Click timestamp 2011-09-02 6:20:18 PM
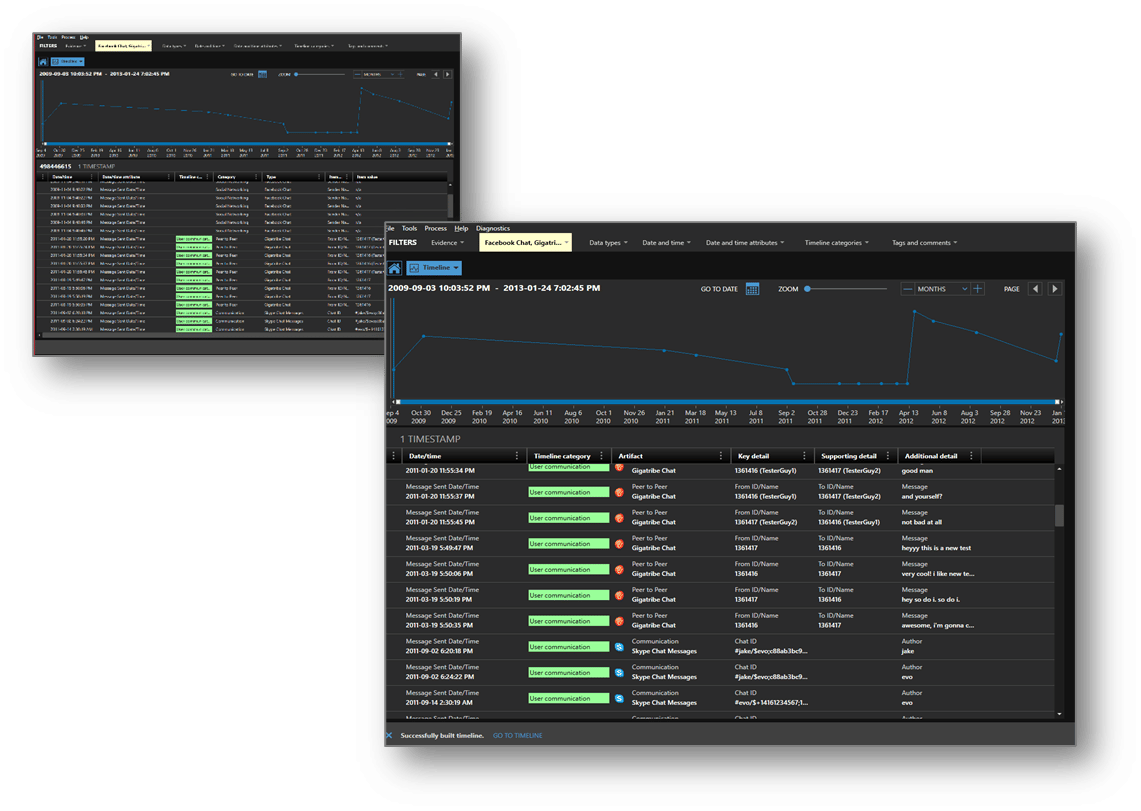The width and height of the screenshot is (1141, 811). point(439,651)
